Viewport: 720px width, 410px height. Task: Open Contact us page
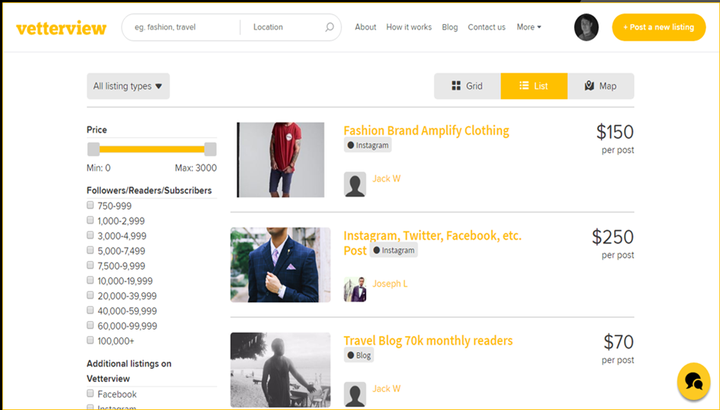coord(486,27)
